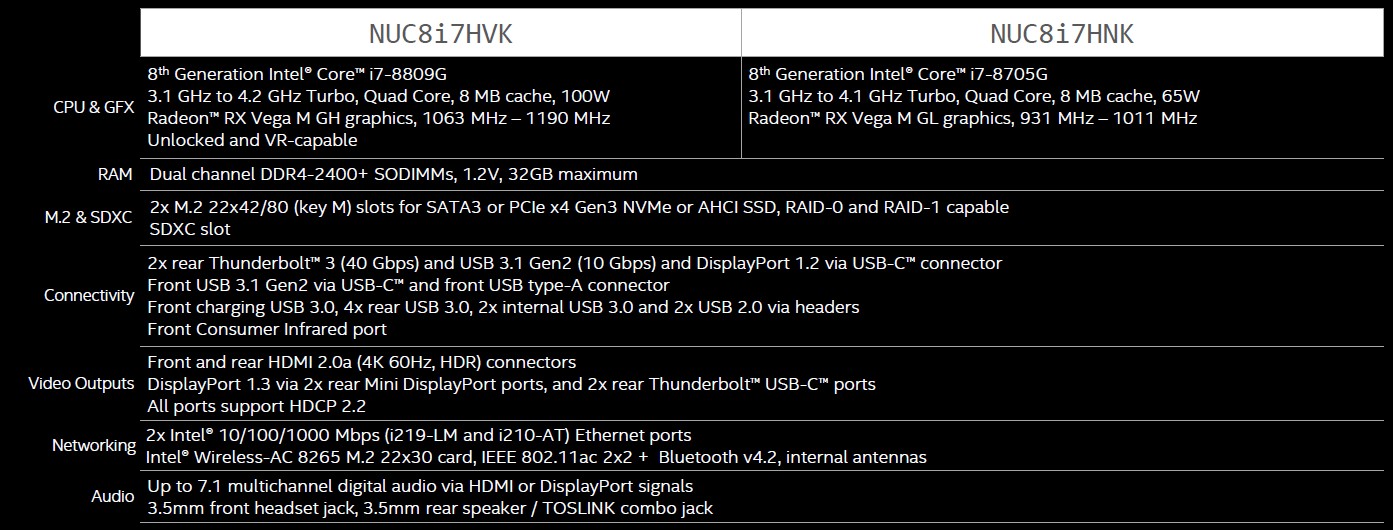Select the CPU & GFX row label
The image size is (1393, 530).
[93, 107]
